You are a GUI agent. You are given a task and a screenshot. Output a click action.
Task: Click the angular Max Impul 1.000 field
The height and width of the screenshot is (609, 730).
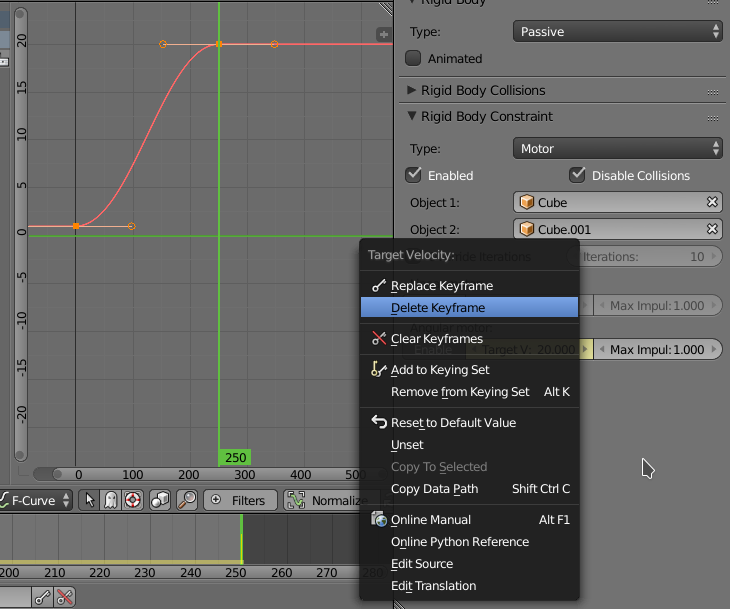[657, 349]
